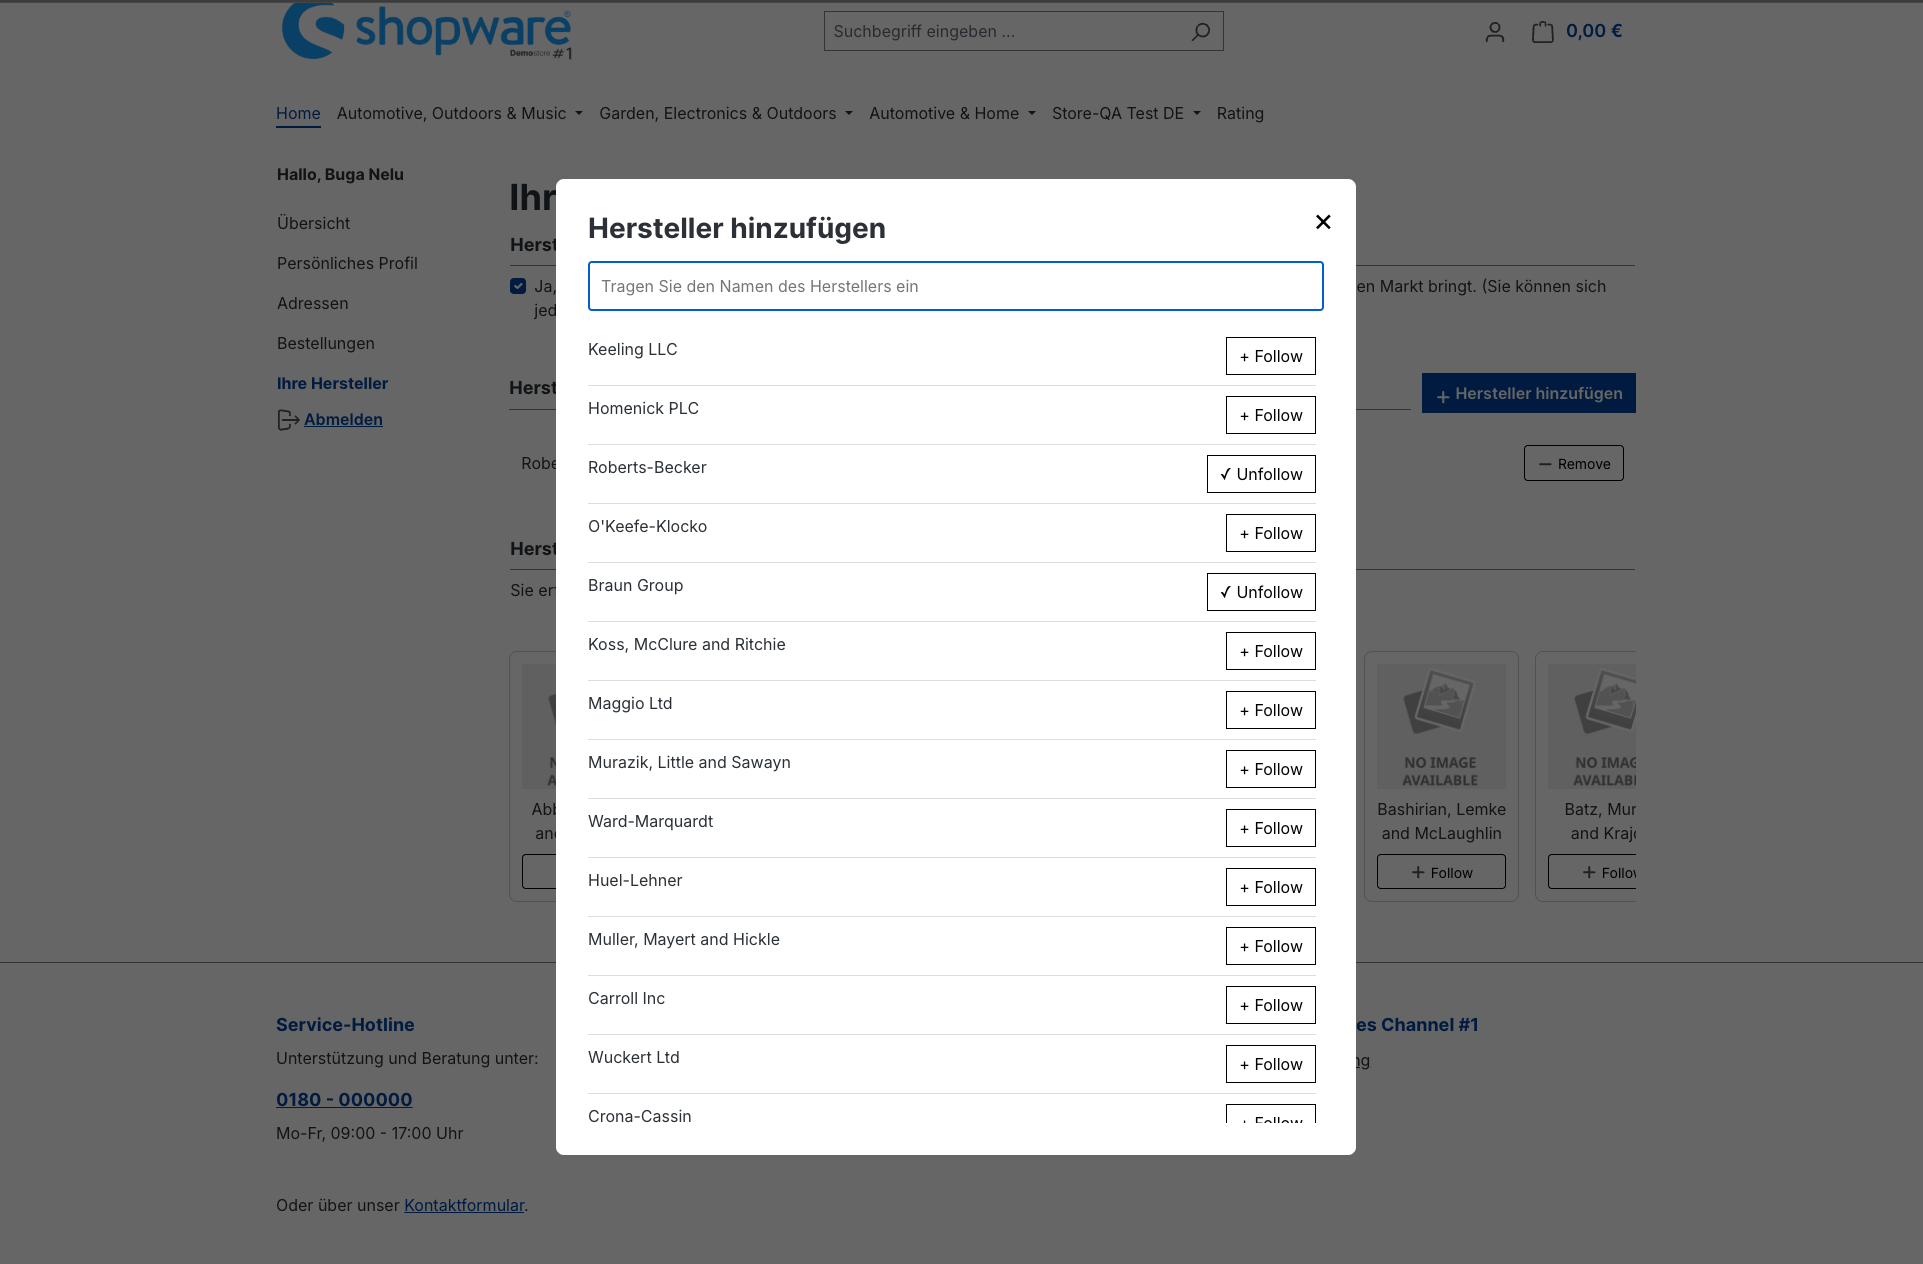
Task: Select Rating in the navigation bar
Action: [1239, 113]
